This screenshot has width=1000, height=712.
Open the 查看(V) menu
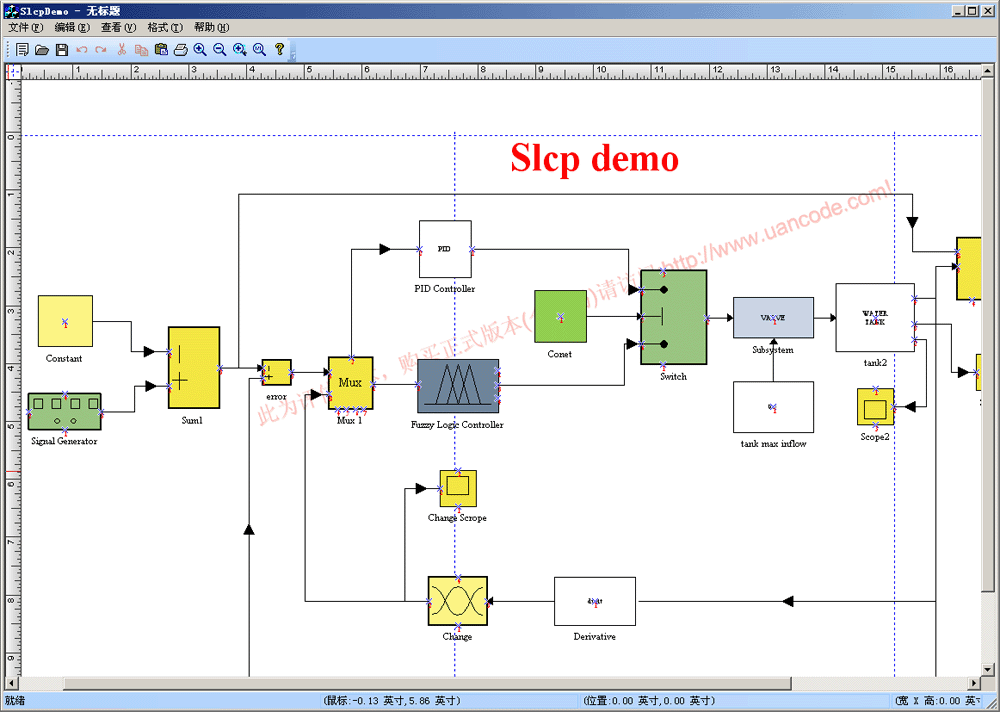[x=118, y=28]
